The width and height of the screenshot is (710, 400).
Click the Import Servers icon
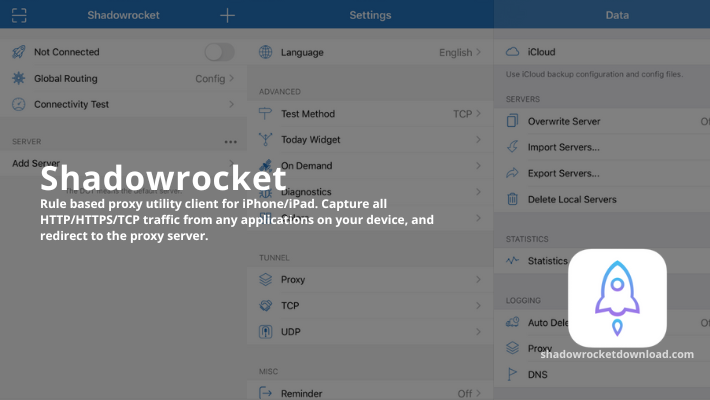tap(512, 147)
